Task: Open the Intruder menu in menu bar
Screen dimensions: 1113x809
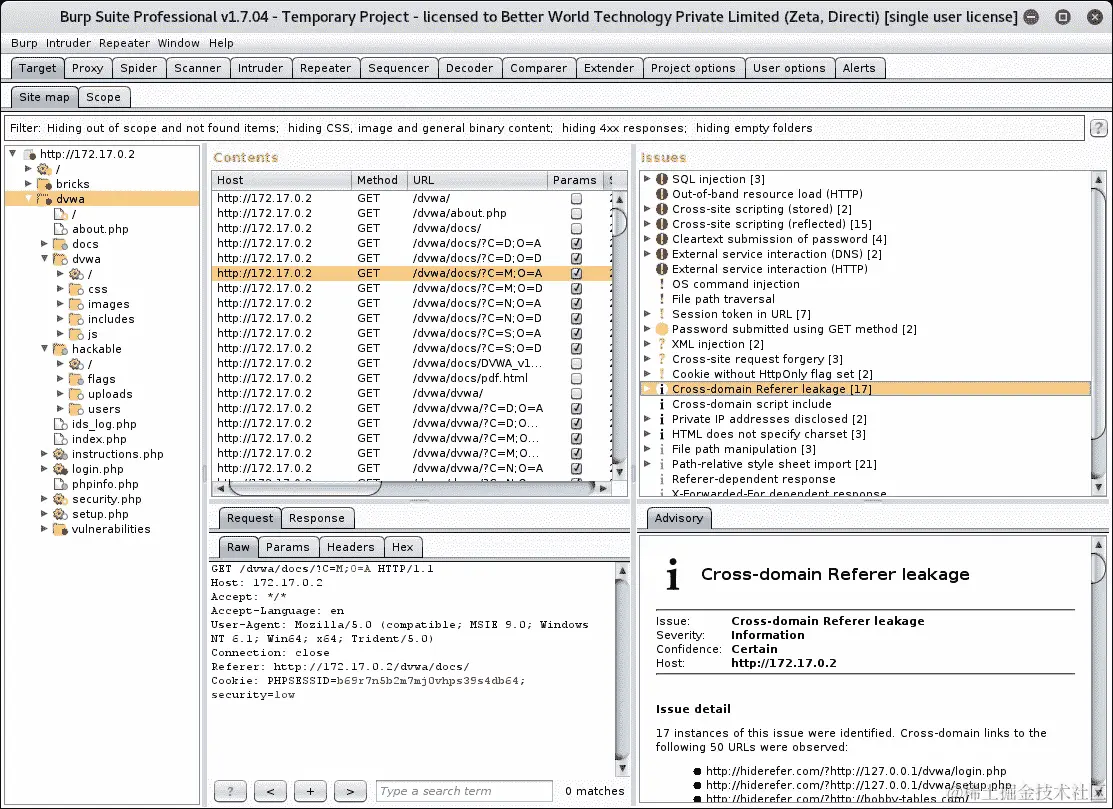Action: 68,43
